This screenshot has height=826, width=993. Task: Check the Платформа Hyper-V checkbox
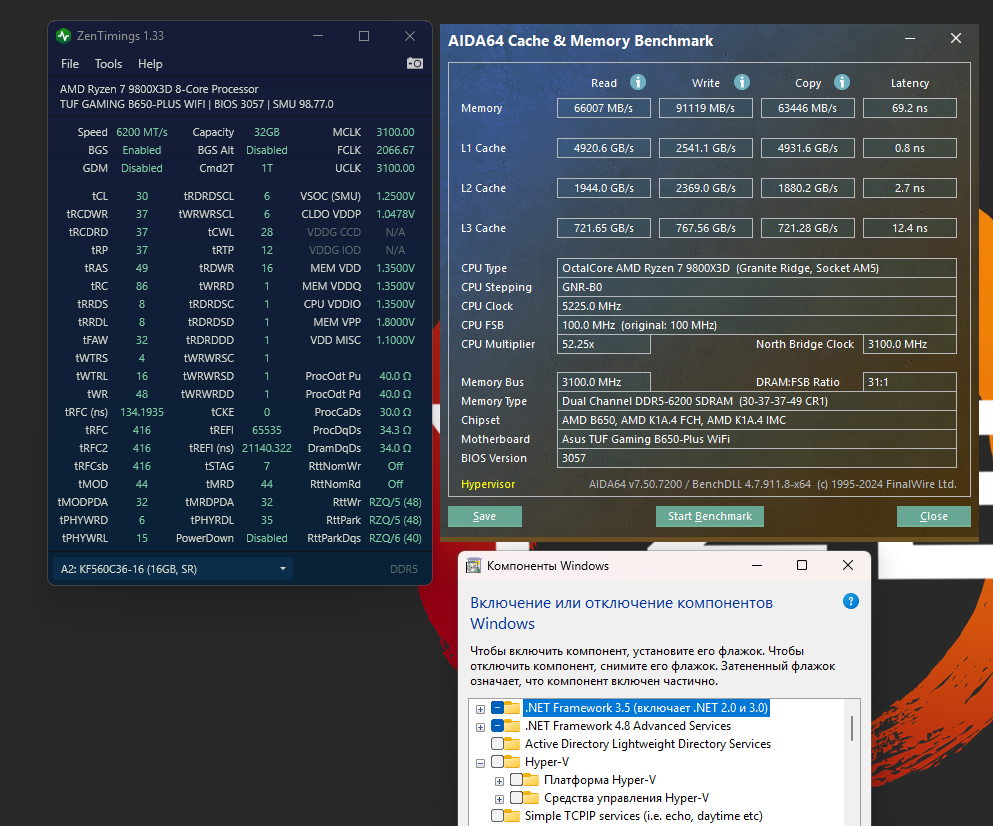(516, 780)
